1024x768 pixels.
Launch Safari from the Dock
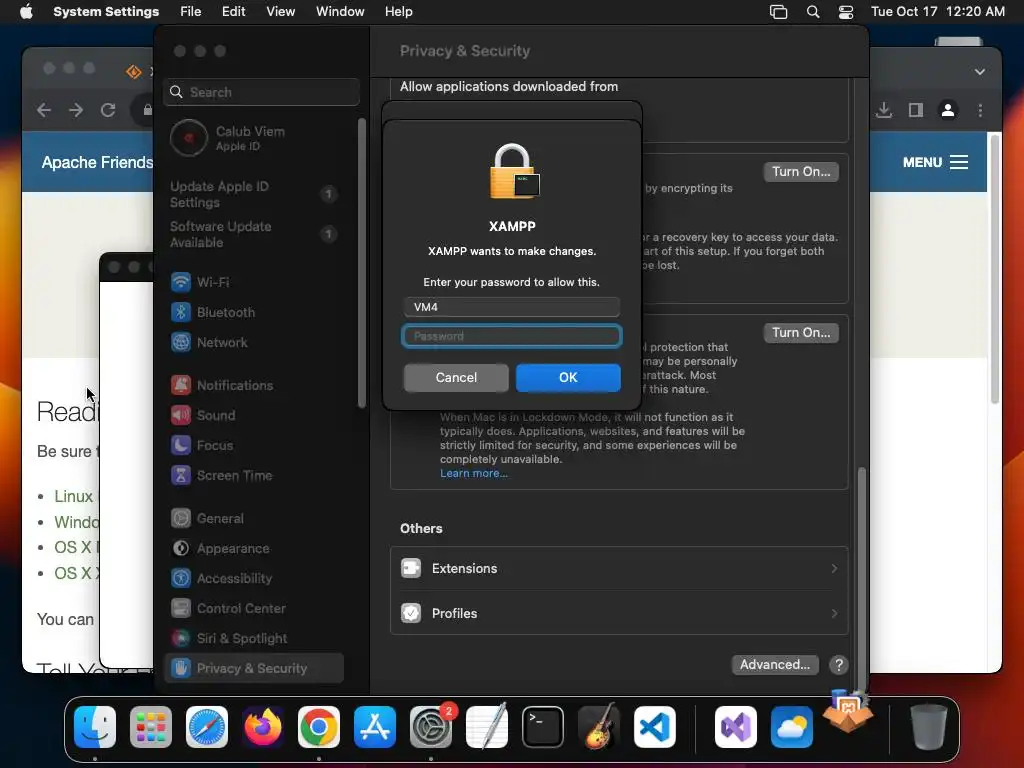207,727
